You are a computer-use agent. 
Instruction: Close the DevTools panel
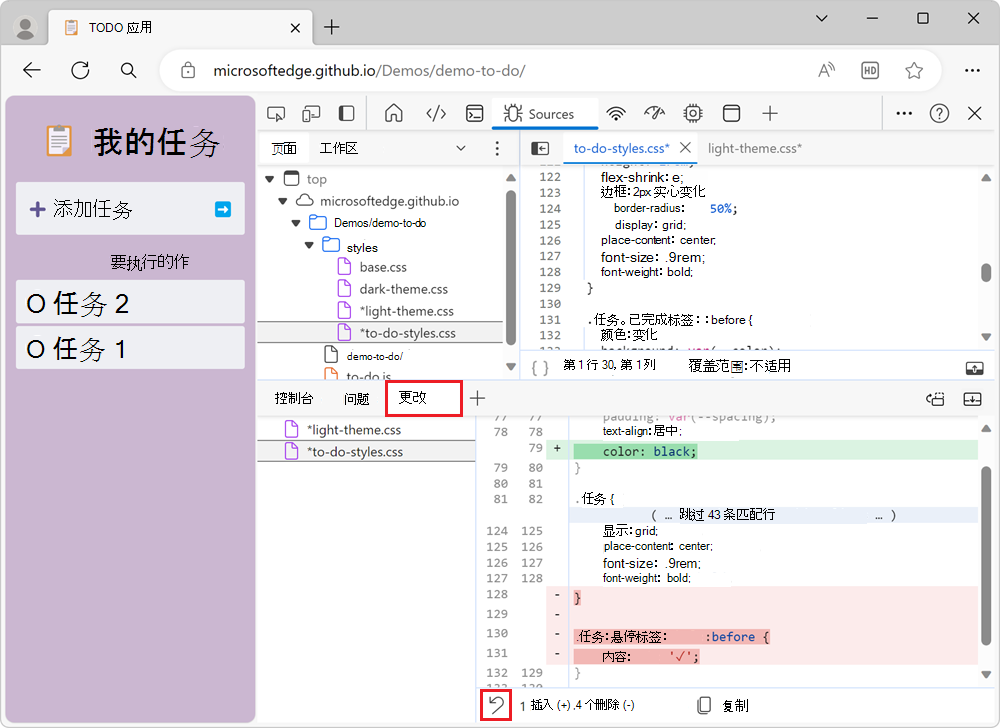[974, 113]
